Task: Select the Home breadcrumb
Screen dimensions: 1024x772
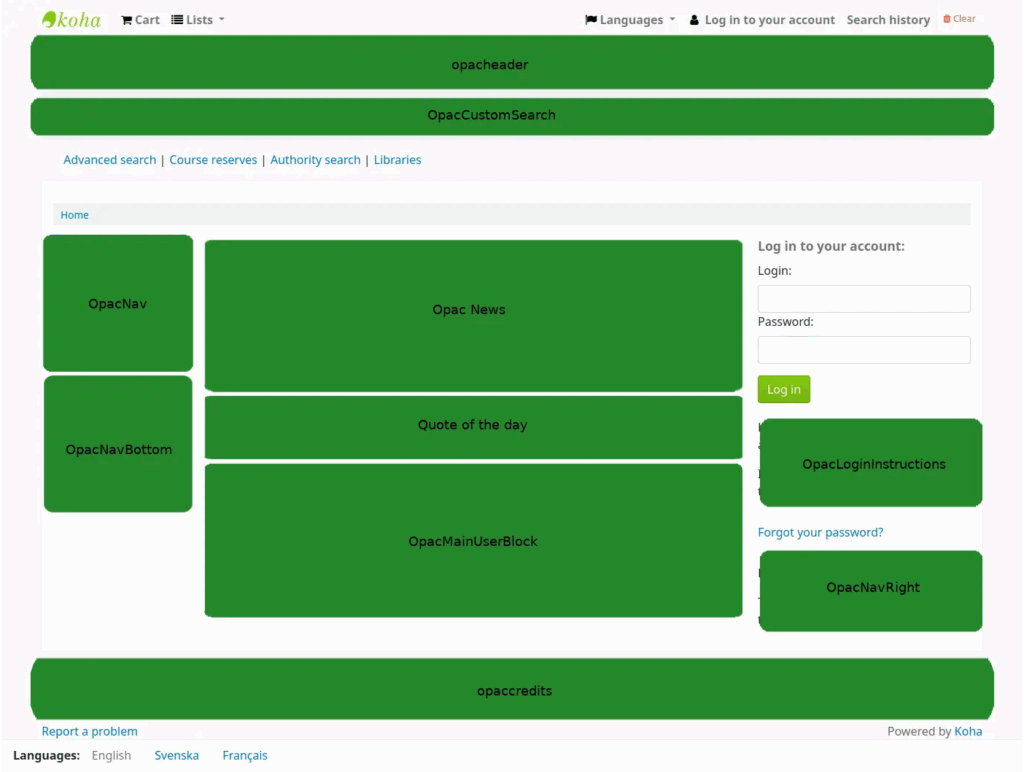Action: coord(74,214)
